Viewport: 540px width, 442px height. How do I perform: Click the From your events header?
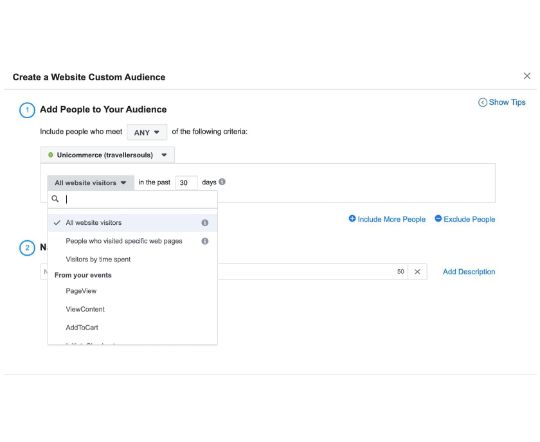83,275
